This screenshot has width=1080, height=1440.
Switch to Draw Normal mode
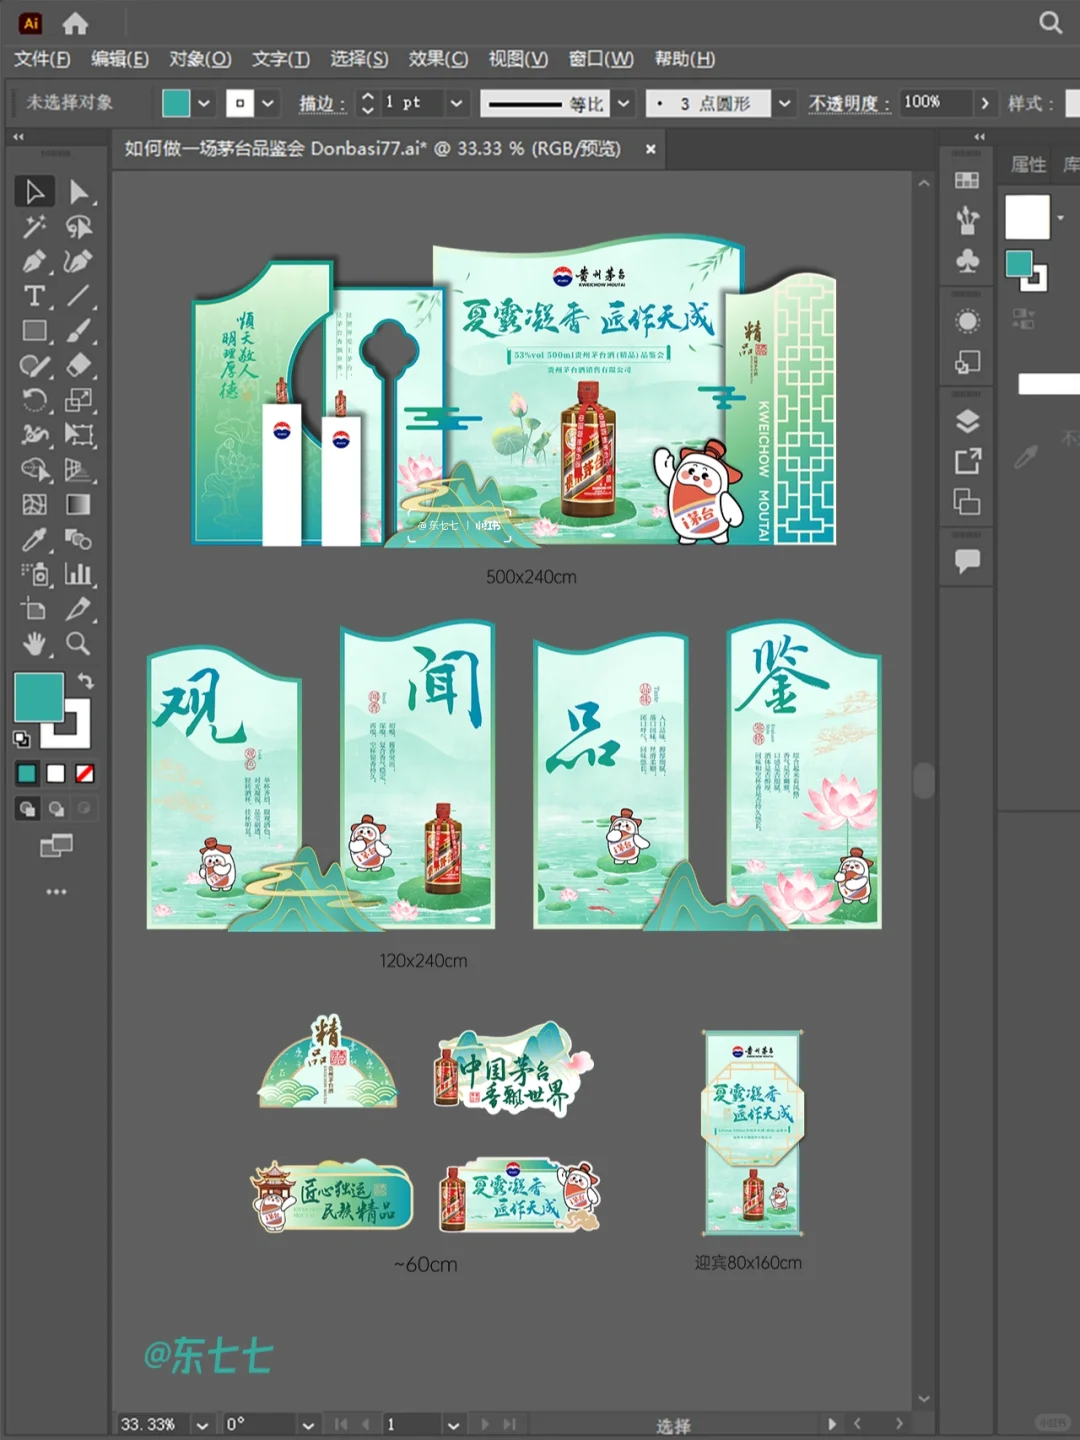[27, 809]
